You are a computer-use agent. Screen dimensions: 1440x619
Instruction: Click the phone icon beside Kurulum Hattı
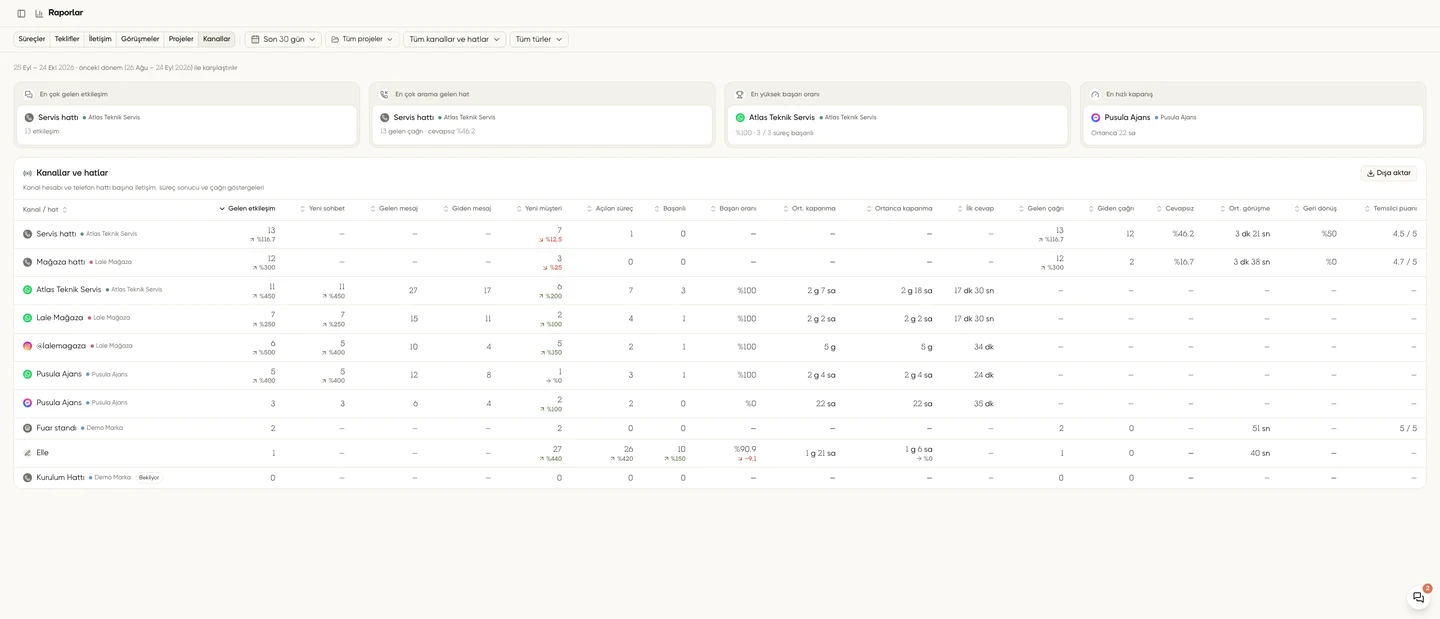click(28, 478)
